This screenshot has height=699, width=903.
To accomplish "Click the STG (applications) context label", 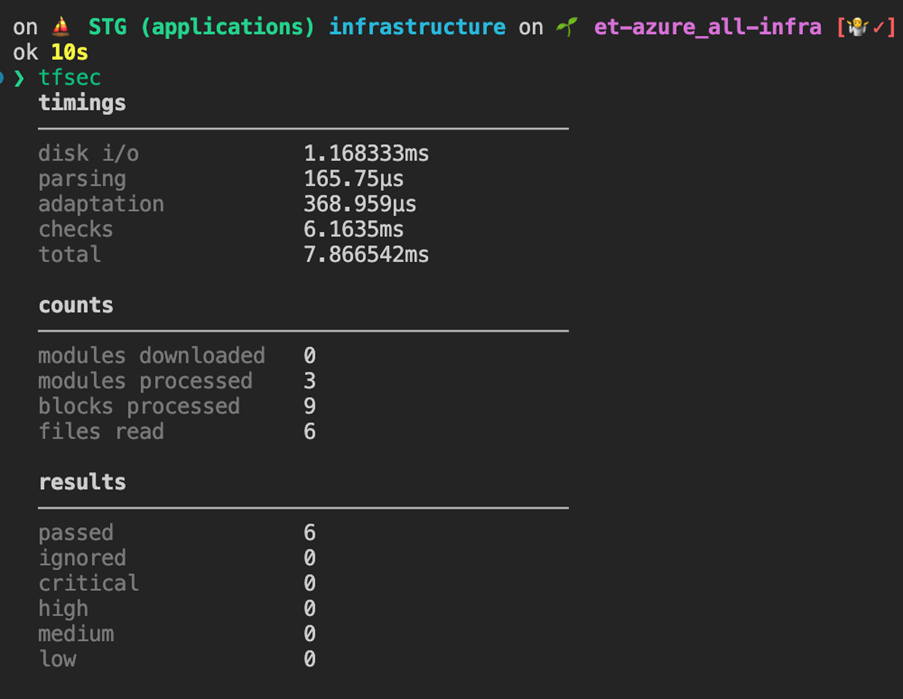I will (201, 27).
